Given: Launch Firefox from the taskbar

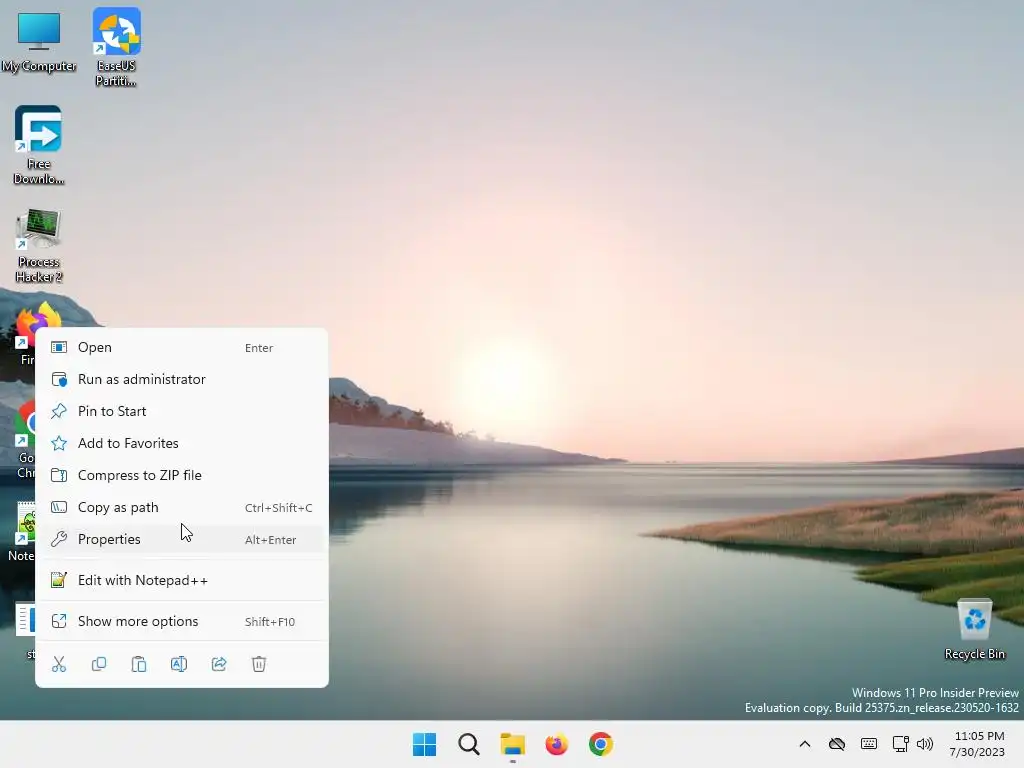Looking at the screenshot, I should pos(556,744).
